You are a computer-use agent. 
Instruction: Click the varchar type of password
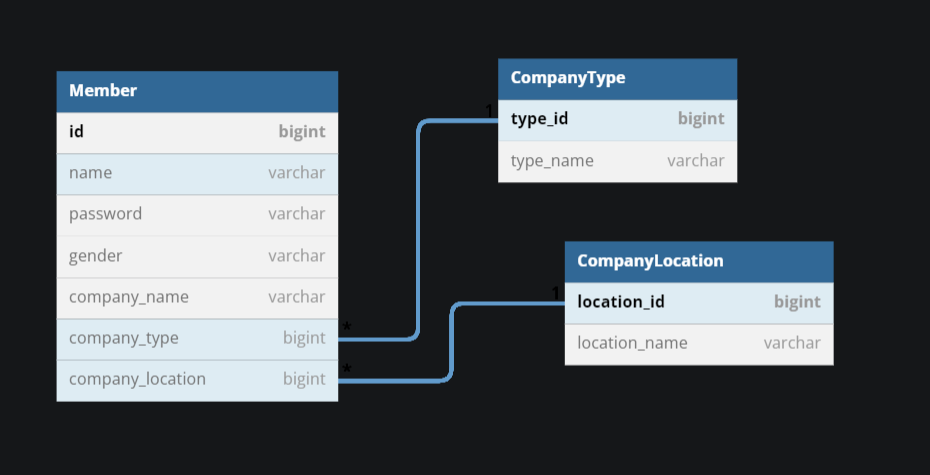(297, 214)
